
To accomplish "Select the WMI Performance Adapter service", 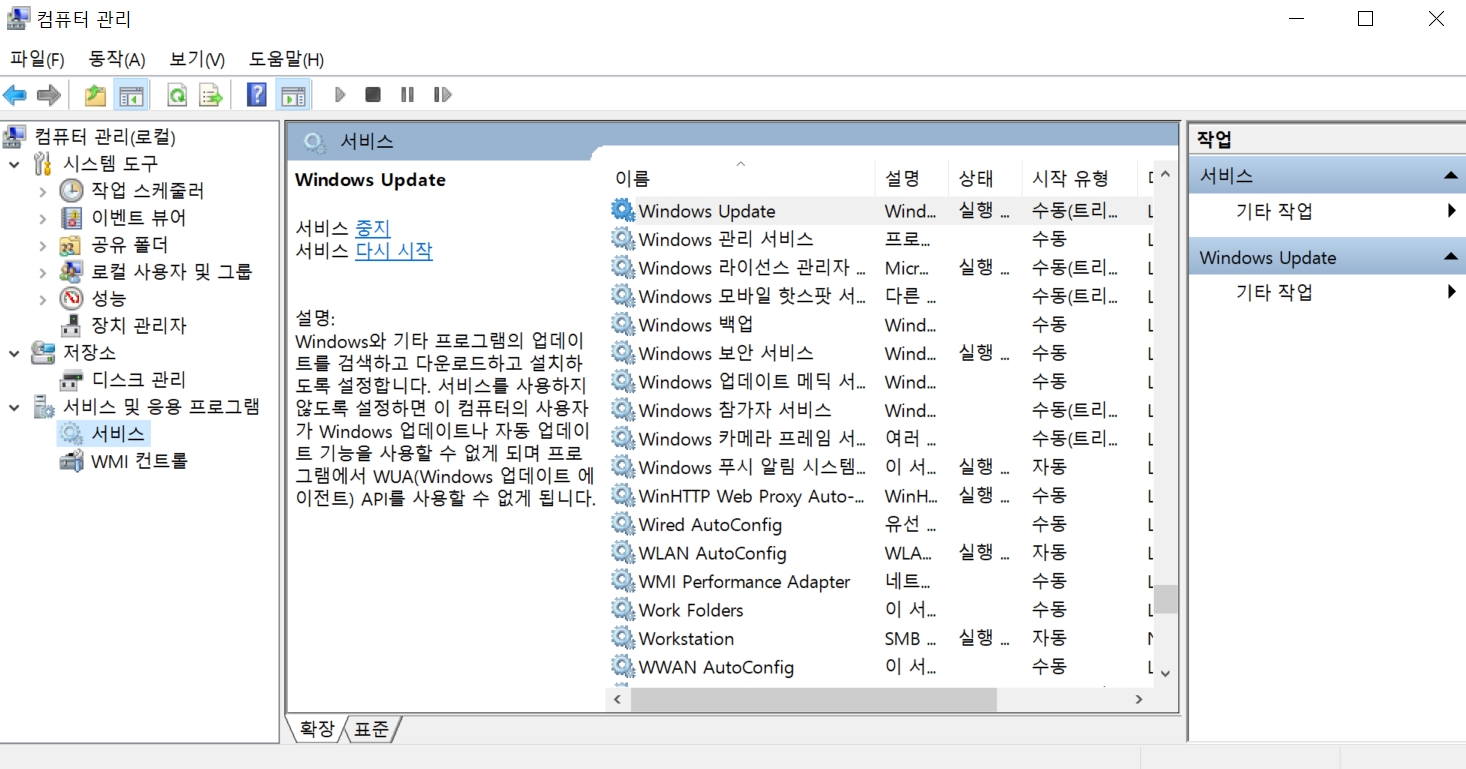I will pos(879,581).
